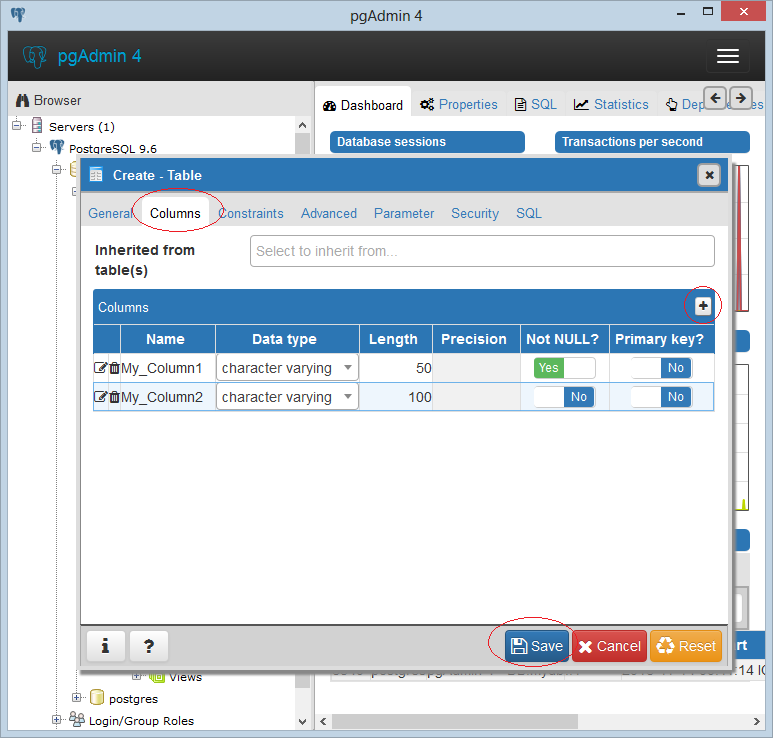Click the left arrow tab scroll button

coord(715,98)
